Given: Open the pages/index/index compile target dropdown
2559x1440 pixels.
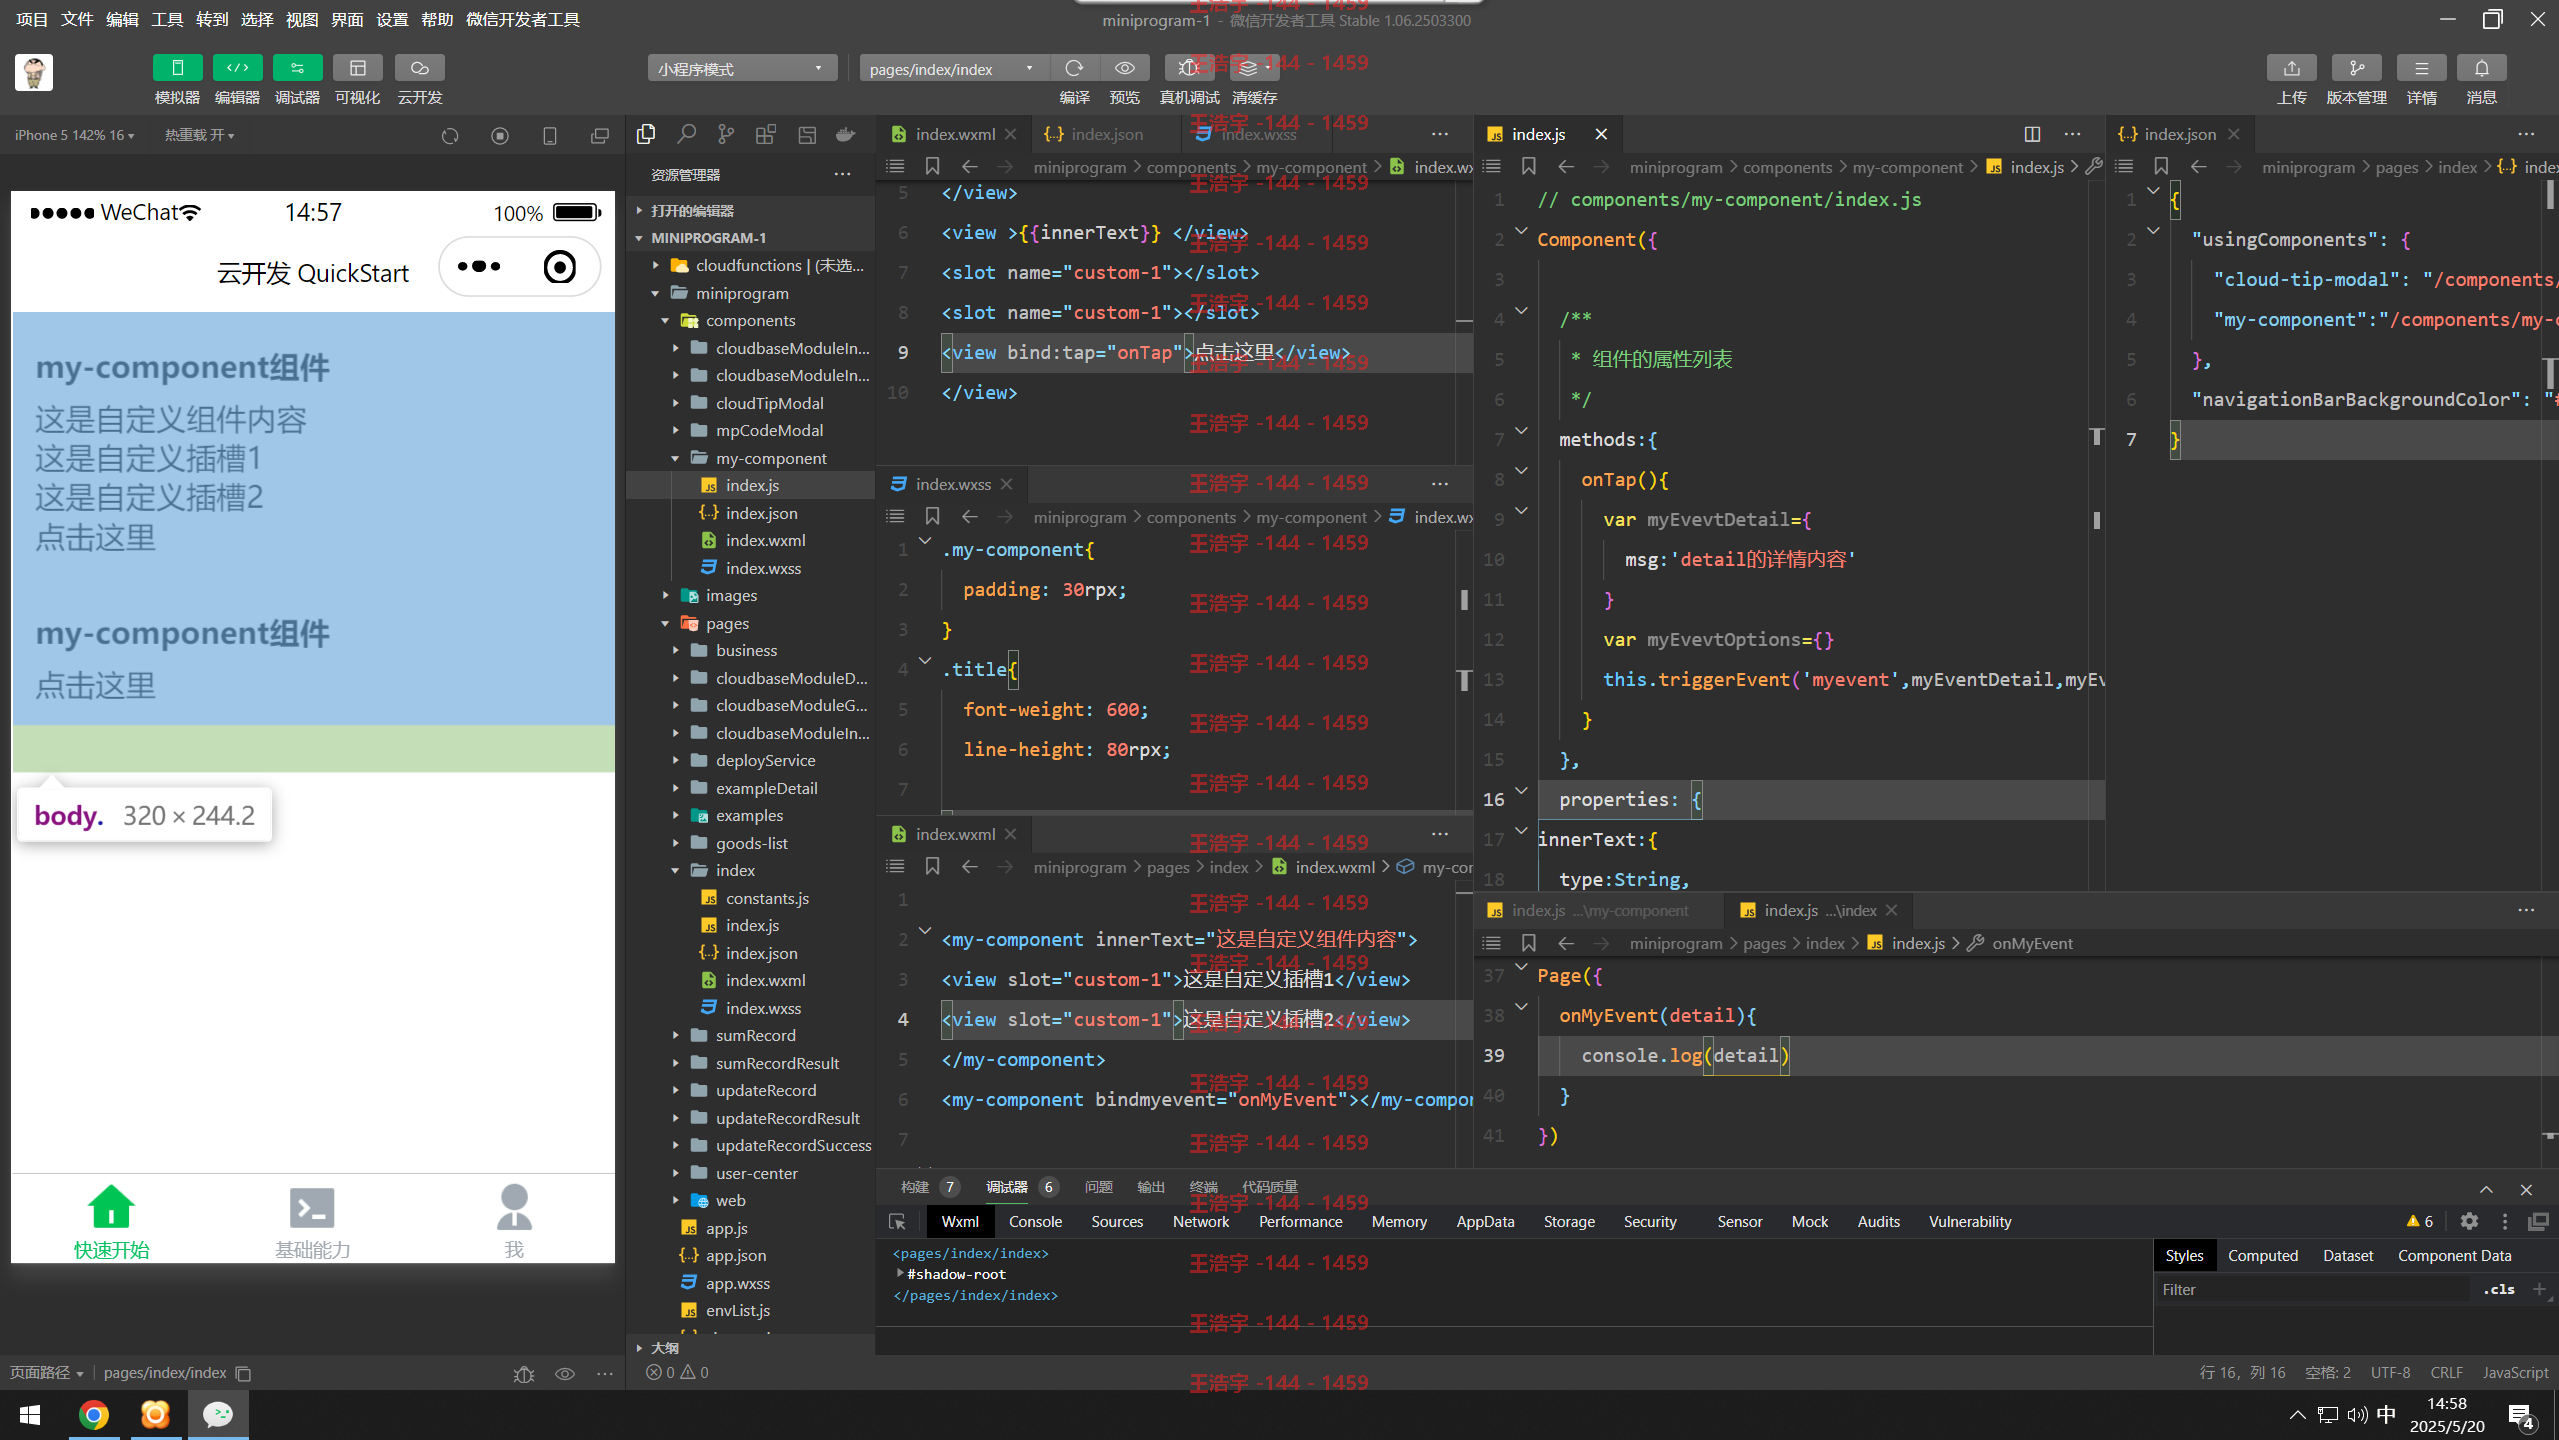Looking at the screenshot, I should point(954,69).
